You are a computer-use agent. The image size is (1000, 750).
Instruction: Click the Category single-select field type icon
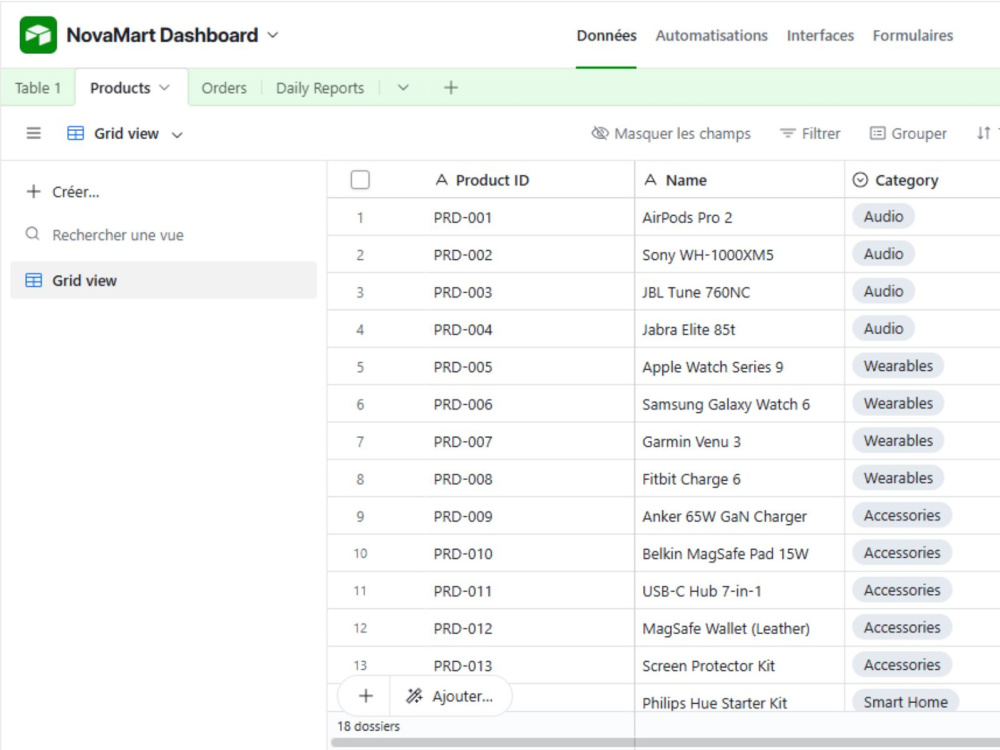coord(860,180)
